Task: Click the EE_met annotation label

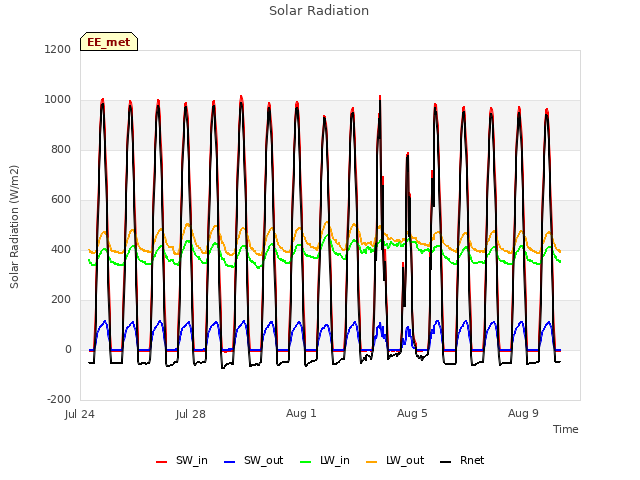Action: click(x=109, y=42)
